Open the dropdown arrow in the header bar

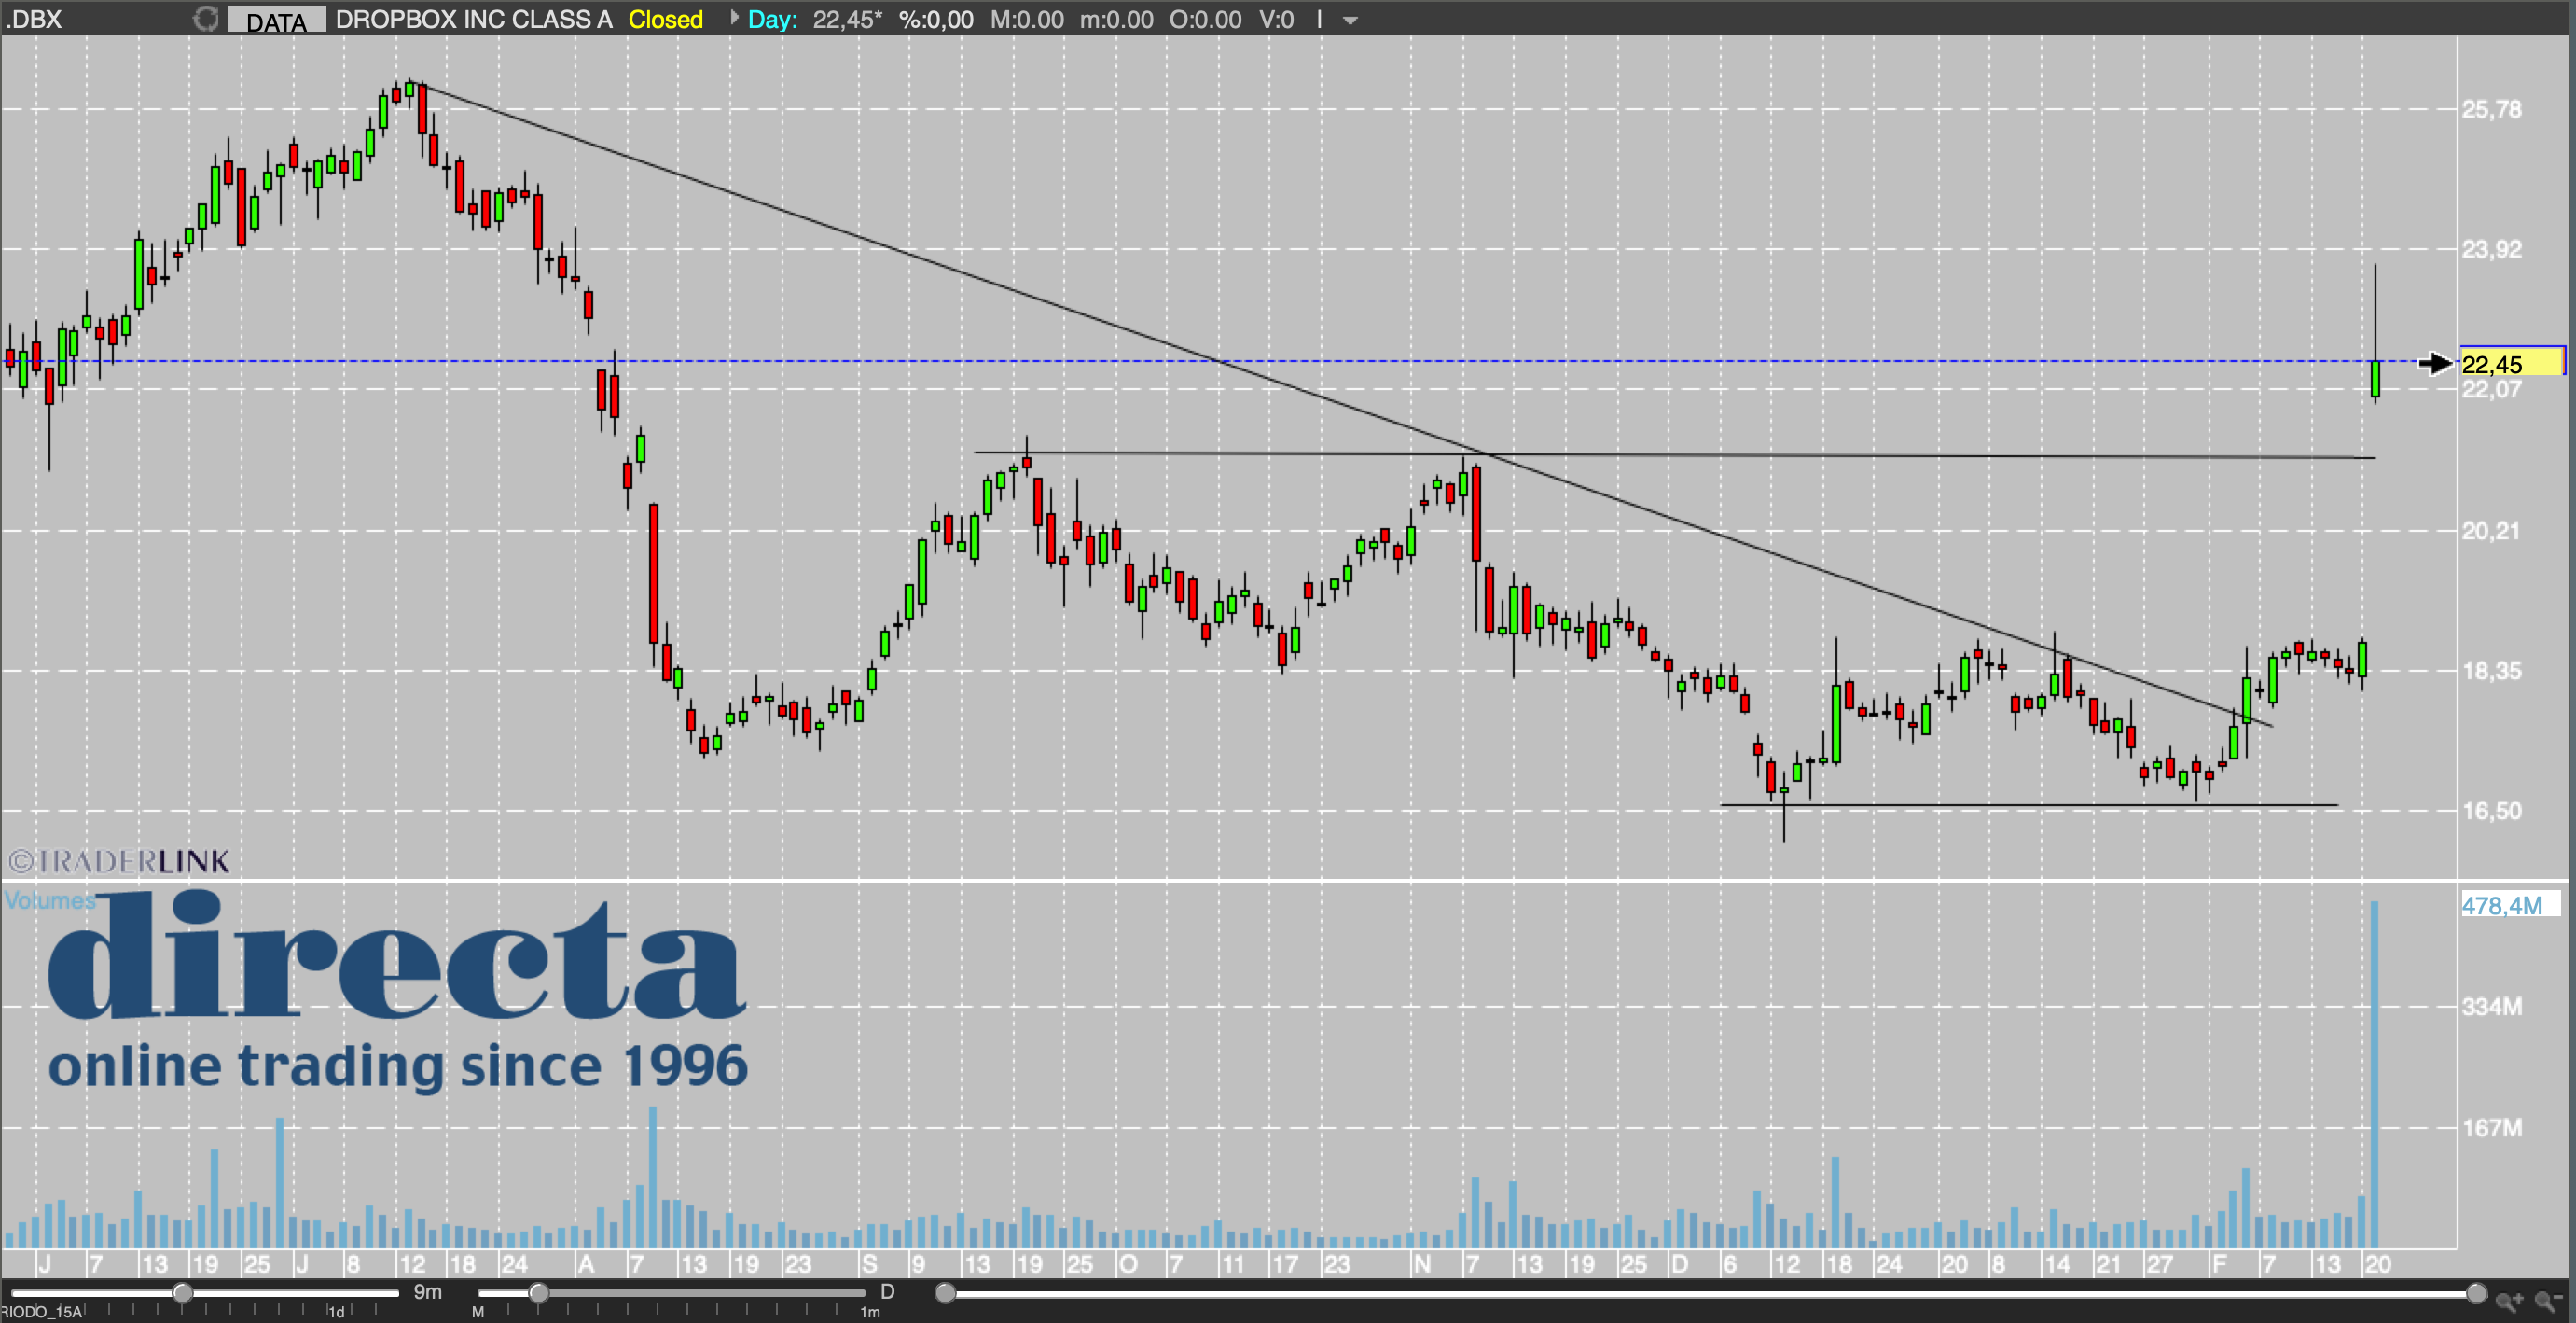click(1350, 20)
